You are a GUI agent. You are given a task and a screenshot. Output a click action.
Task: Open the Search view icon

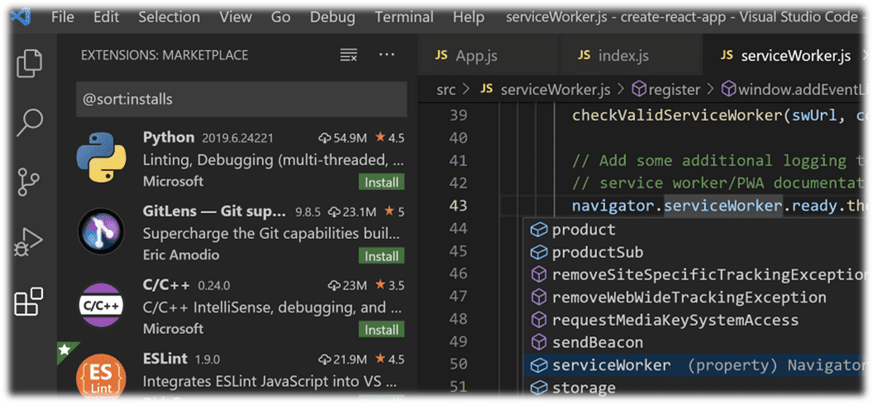30,123
